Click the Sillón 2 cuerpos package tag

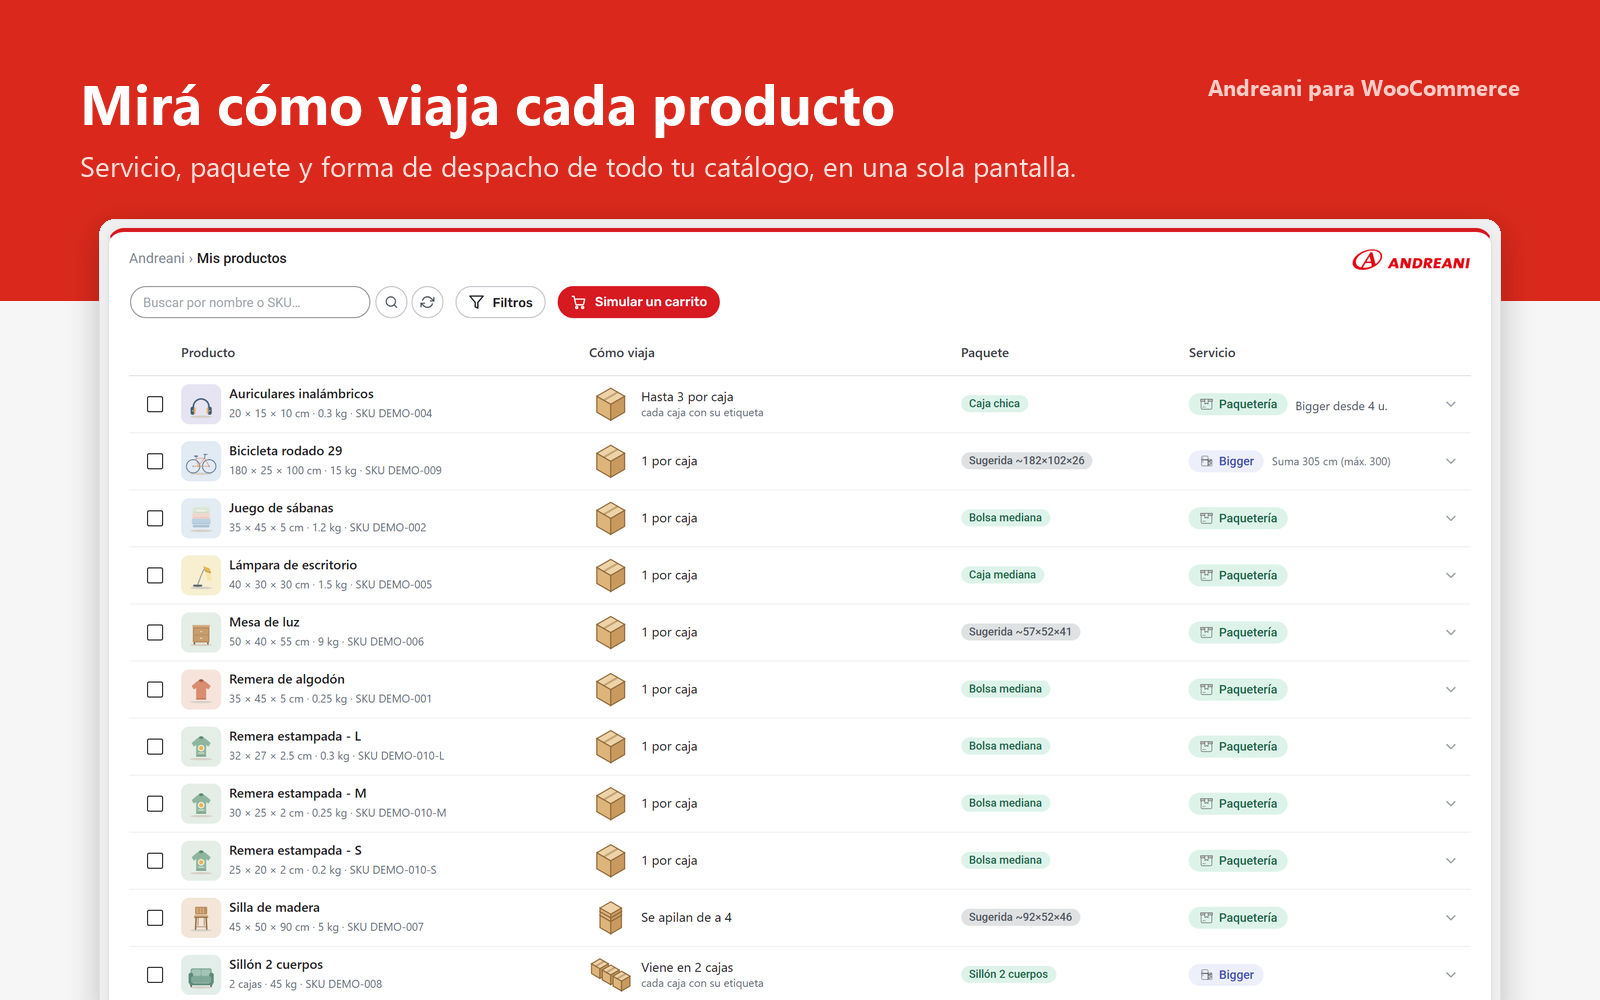pyautogui.click(x=1008, y=974)
